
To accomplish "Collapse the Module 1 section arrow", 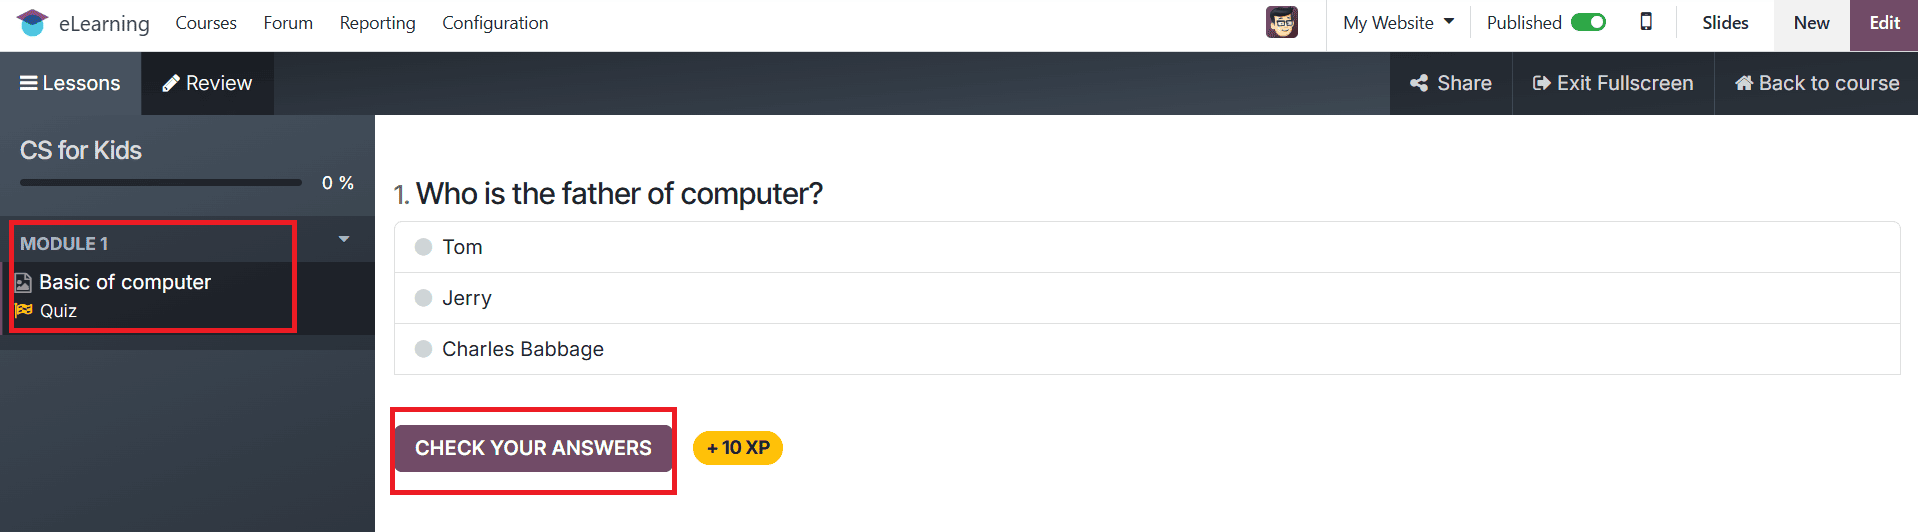I will point(344,239).
